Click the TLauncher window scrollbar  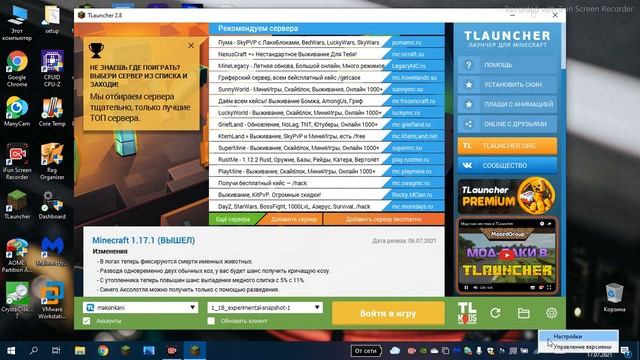563,47
